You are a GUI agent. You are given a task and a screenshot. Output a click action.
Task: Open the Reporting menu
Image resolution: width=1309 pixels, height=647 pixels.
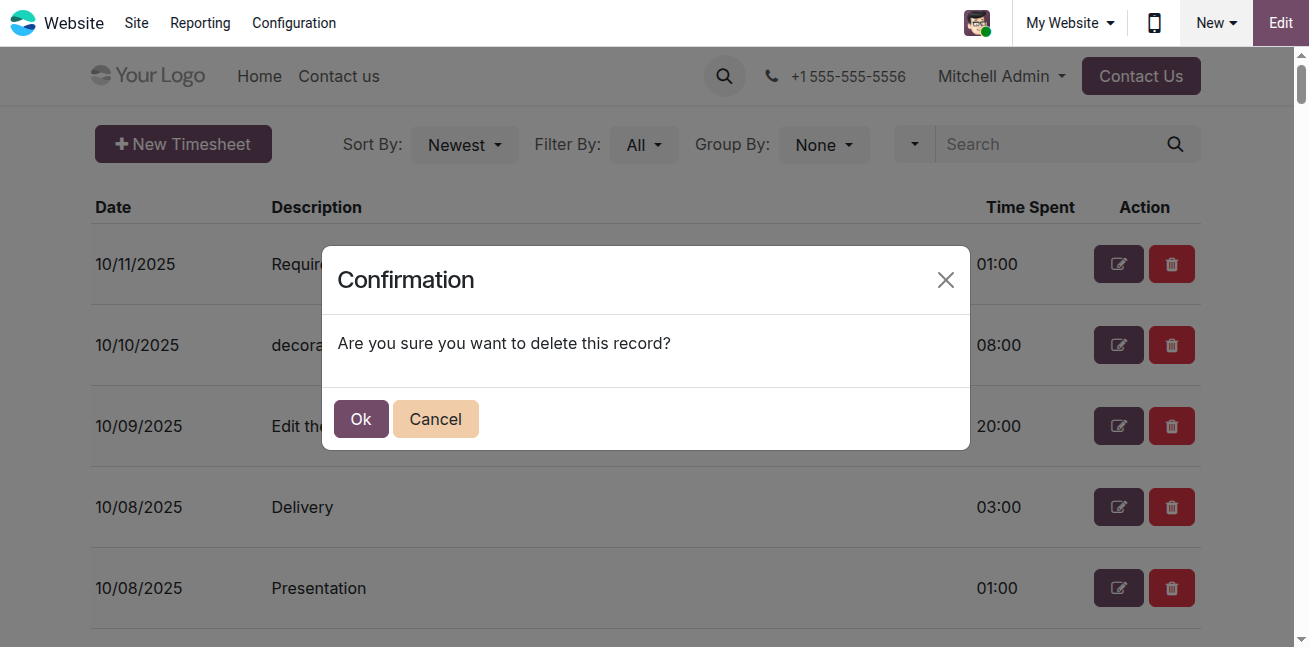click(200, 23)
